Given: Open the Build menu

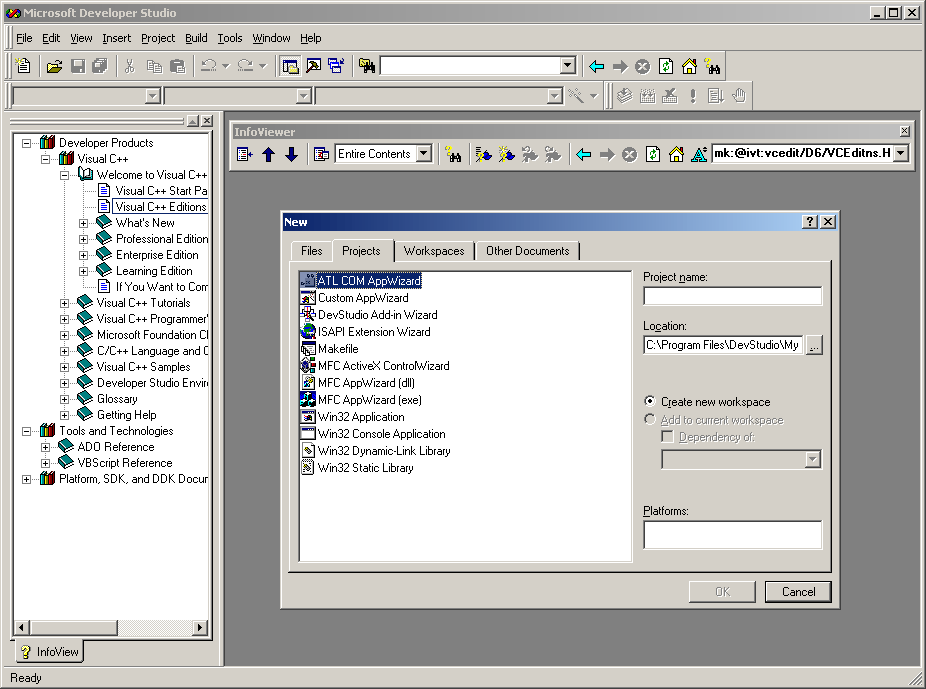Looking at the screenshot, I should coord(196,38).
